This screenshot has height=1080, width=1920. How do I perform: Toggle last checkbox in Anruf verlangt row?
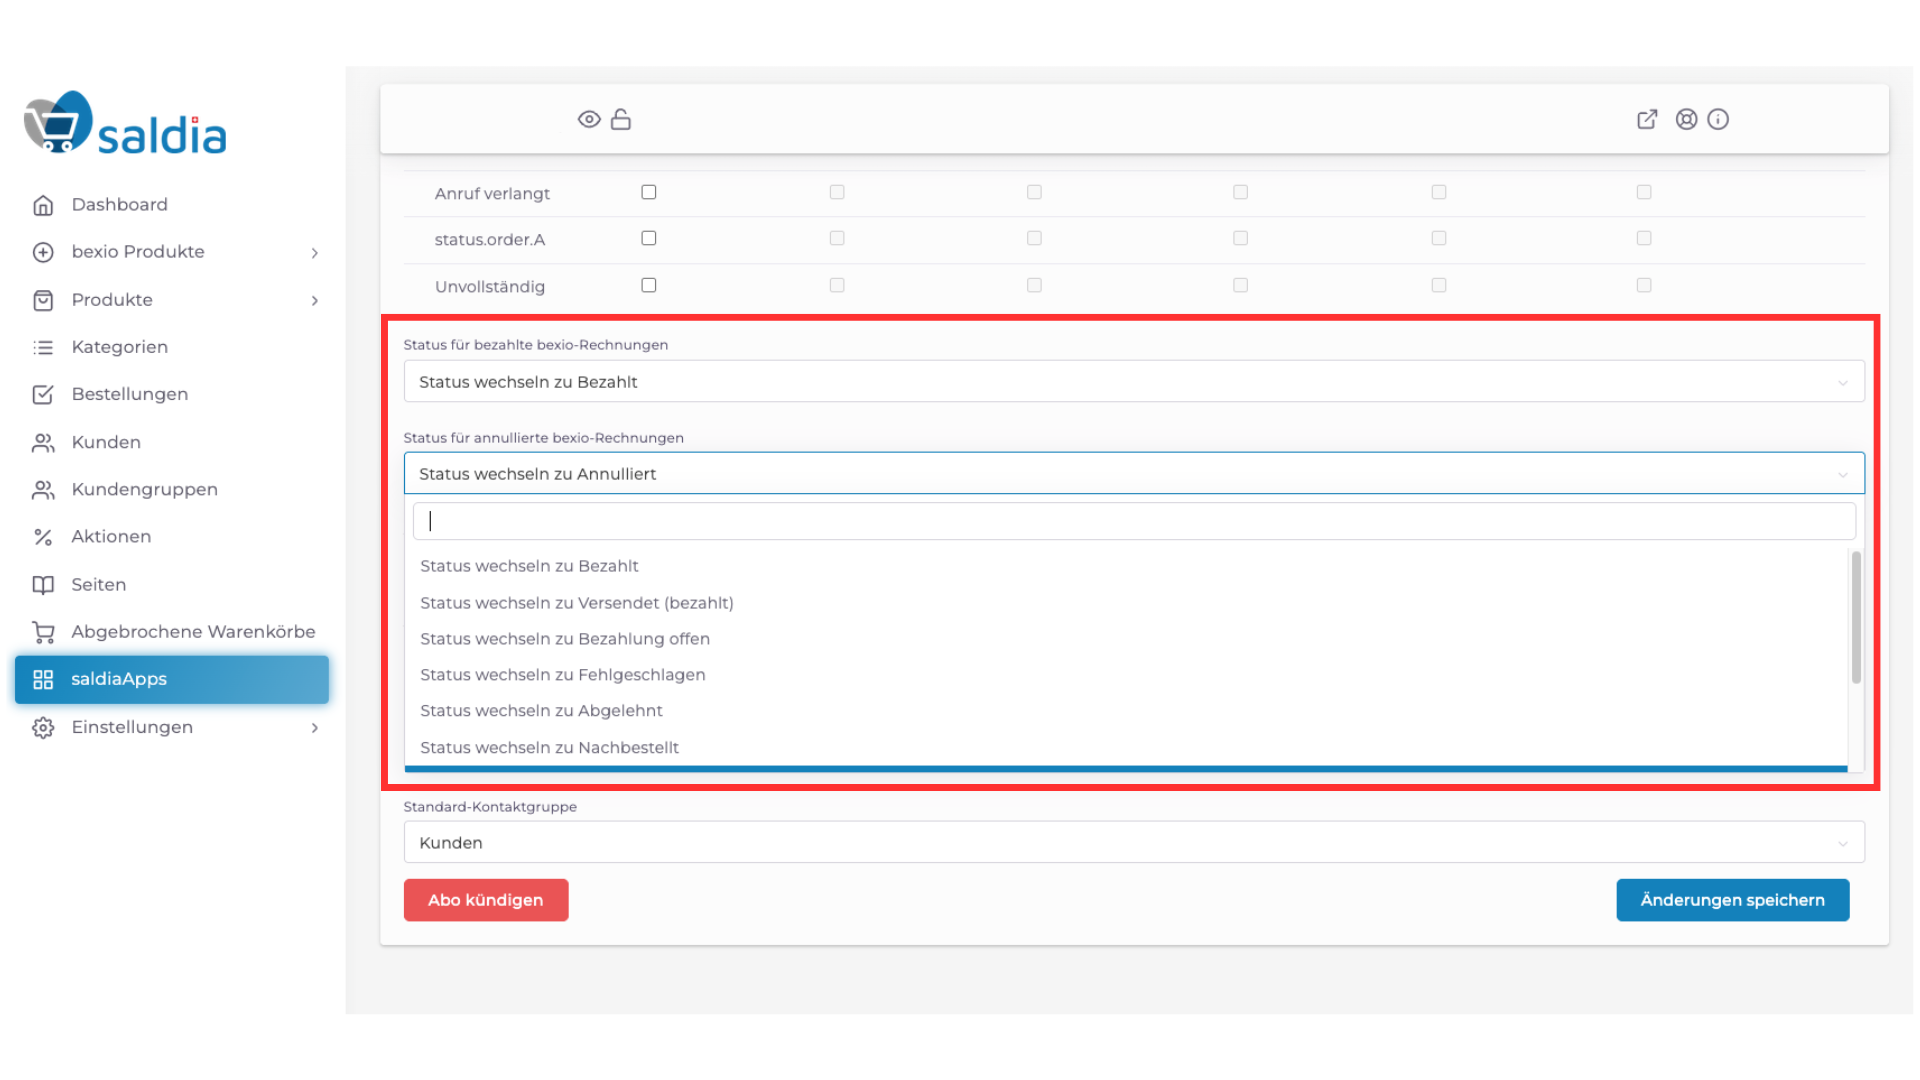[1644, 192]
